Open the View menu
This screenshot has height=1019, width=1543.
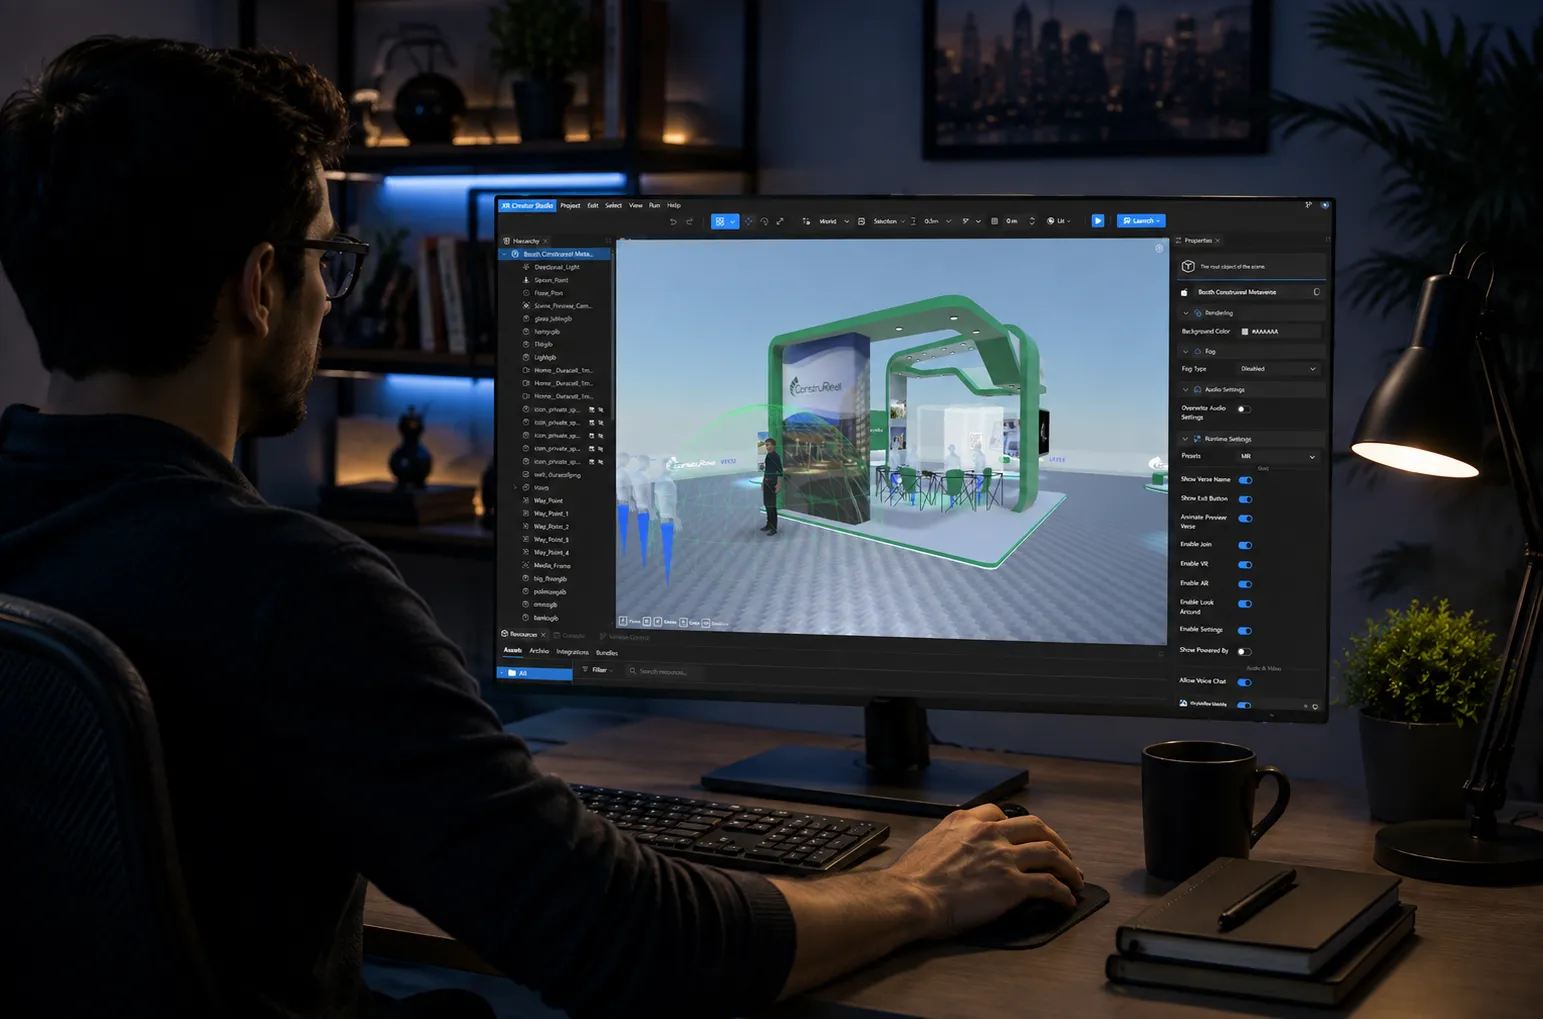click(636, 205)
